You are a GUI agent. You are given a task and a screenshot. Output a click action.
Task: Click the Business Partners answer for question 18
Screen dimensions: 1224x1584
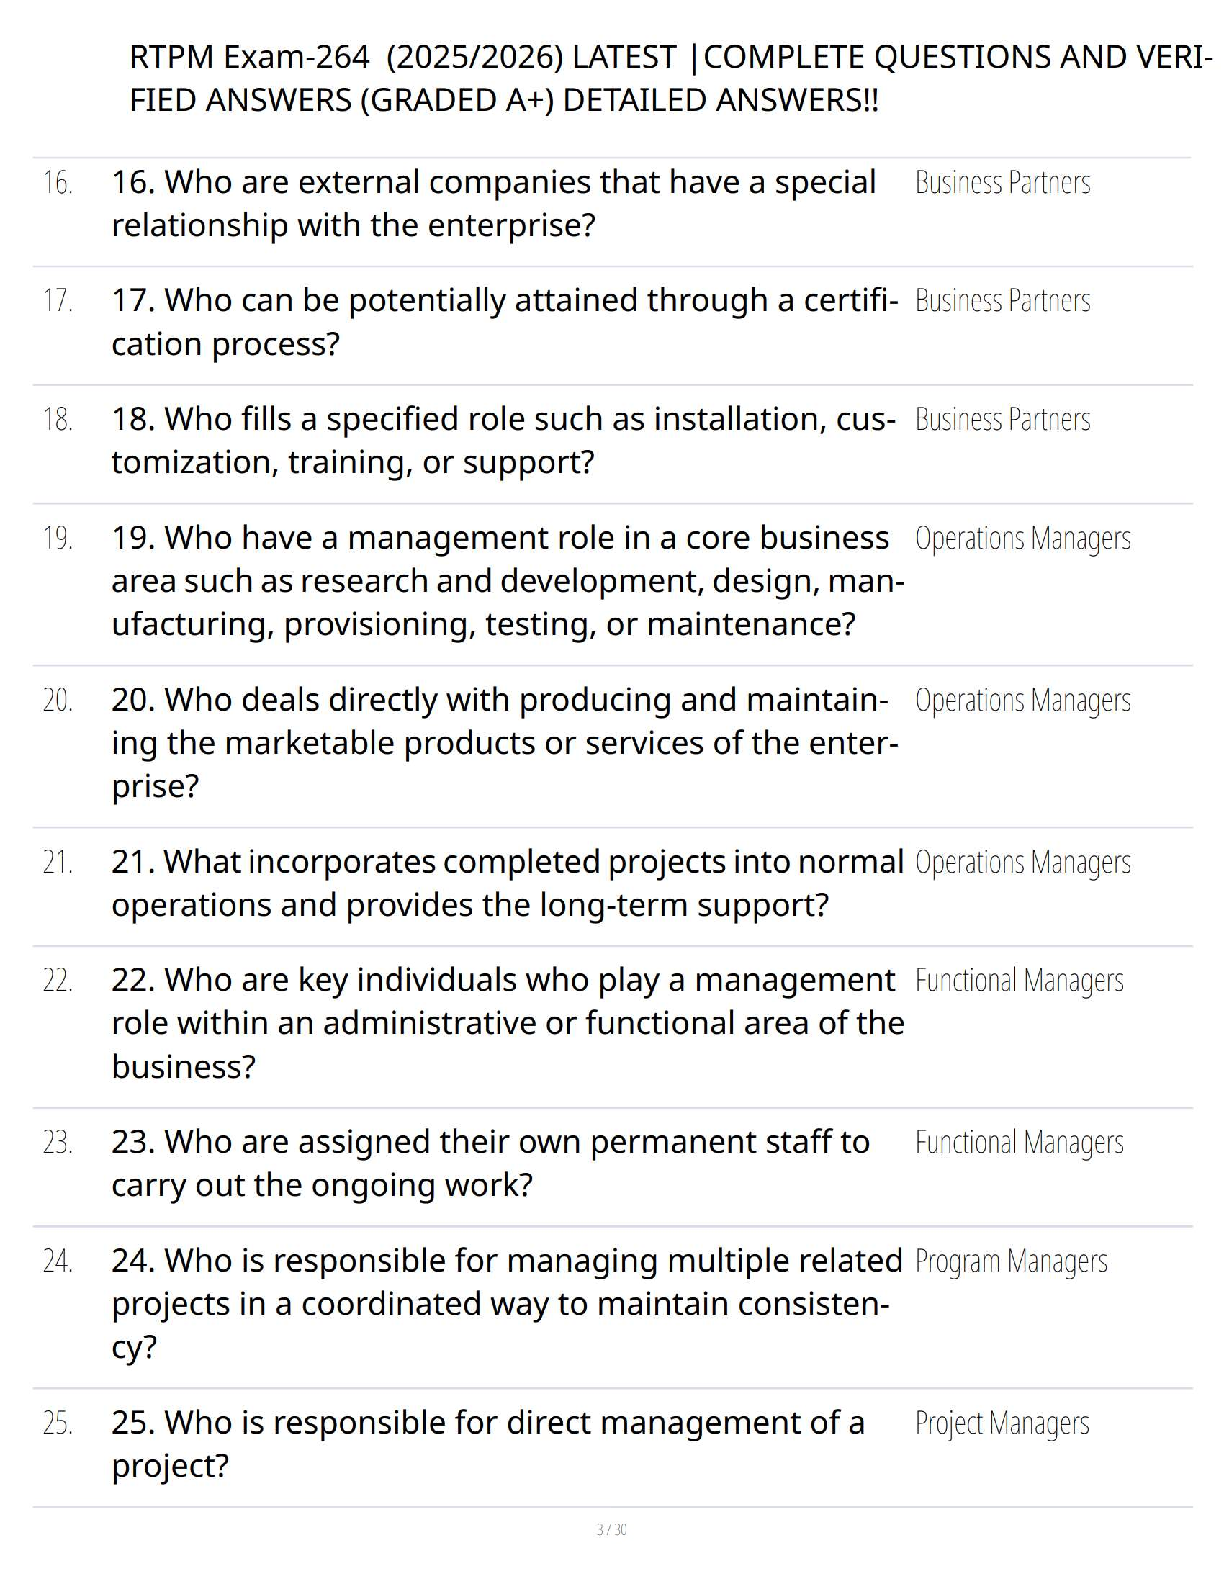(x=1003, y=419)
